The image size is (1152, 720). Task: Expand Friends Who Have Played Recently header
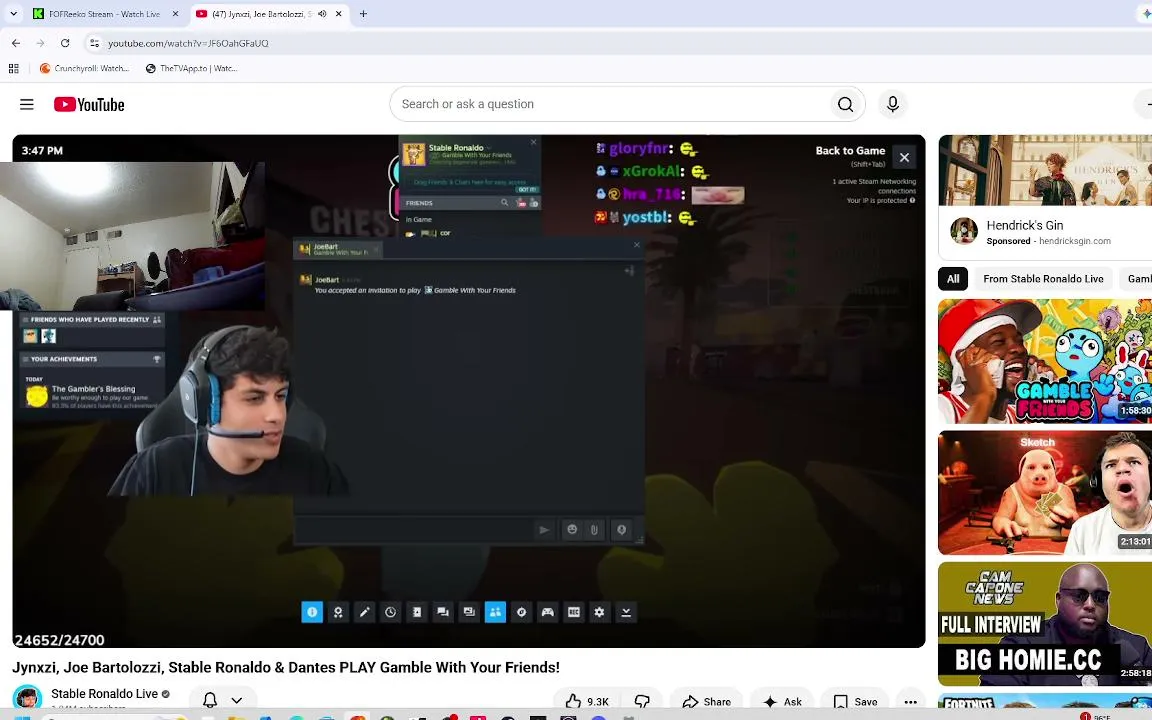93,320
